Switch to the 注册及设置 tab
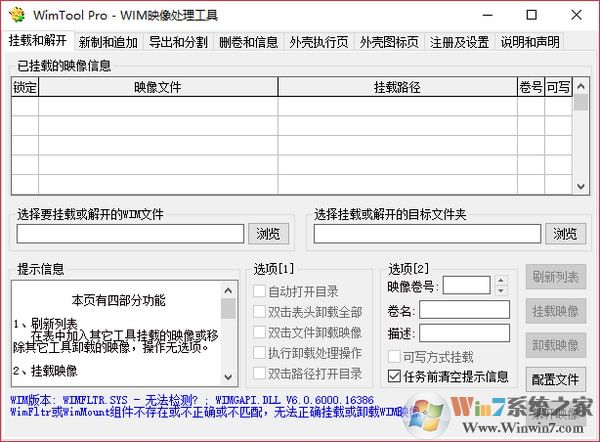The height and width of the screenshot is (442, 600). click(460, 42)
